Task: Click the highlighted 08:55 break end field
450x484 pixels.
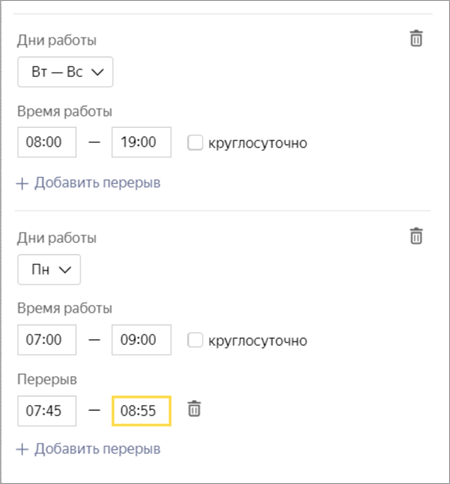Action: (142, 411)
